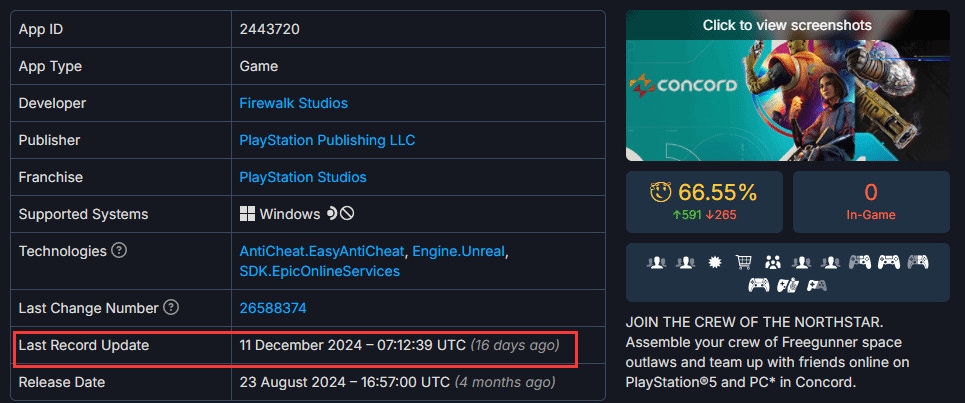Open the PlayStation Studios franchise link
The height and width of the screenshot is (403, 965).
[x=303, y=177]
